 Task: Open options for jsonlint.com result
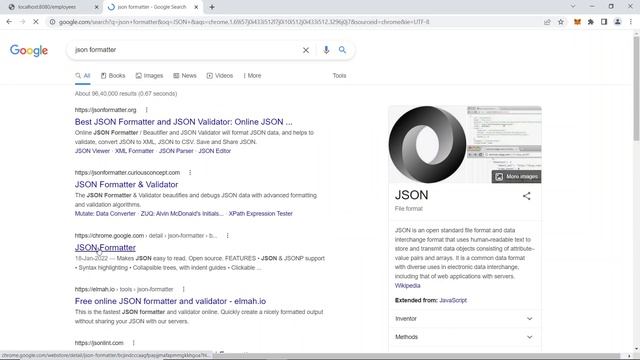coord(133,343)
